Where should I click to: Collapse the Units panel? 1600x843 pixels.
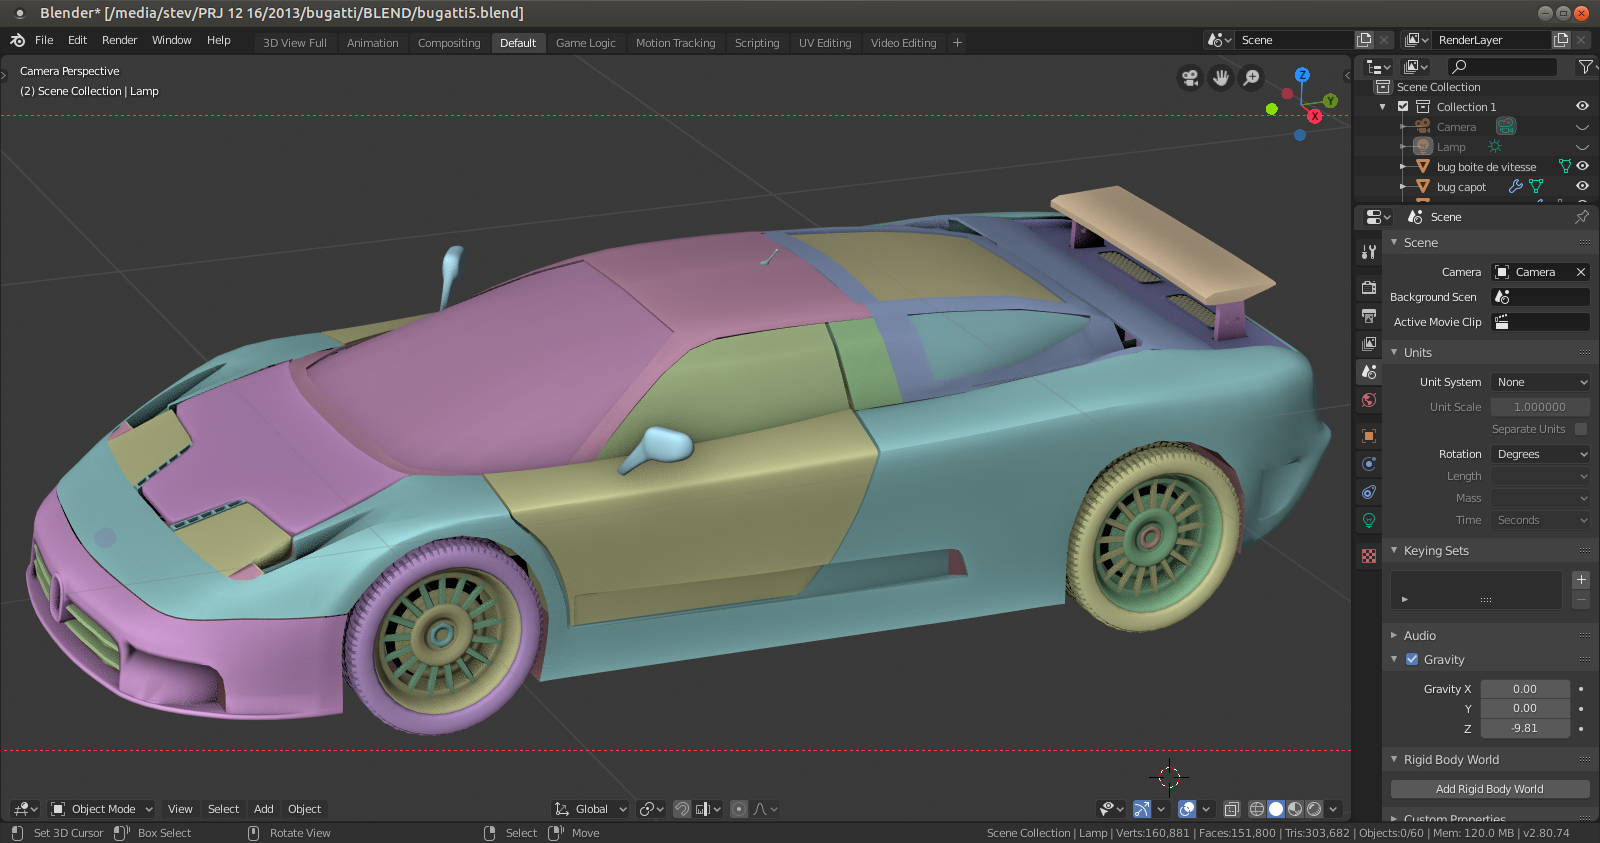tap(1394, 352)
